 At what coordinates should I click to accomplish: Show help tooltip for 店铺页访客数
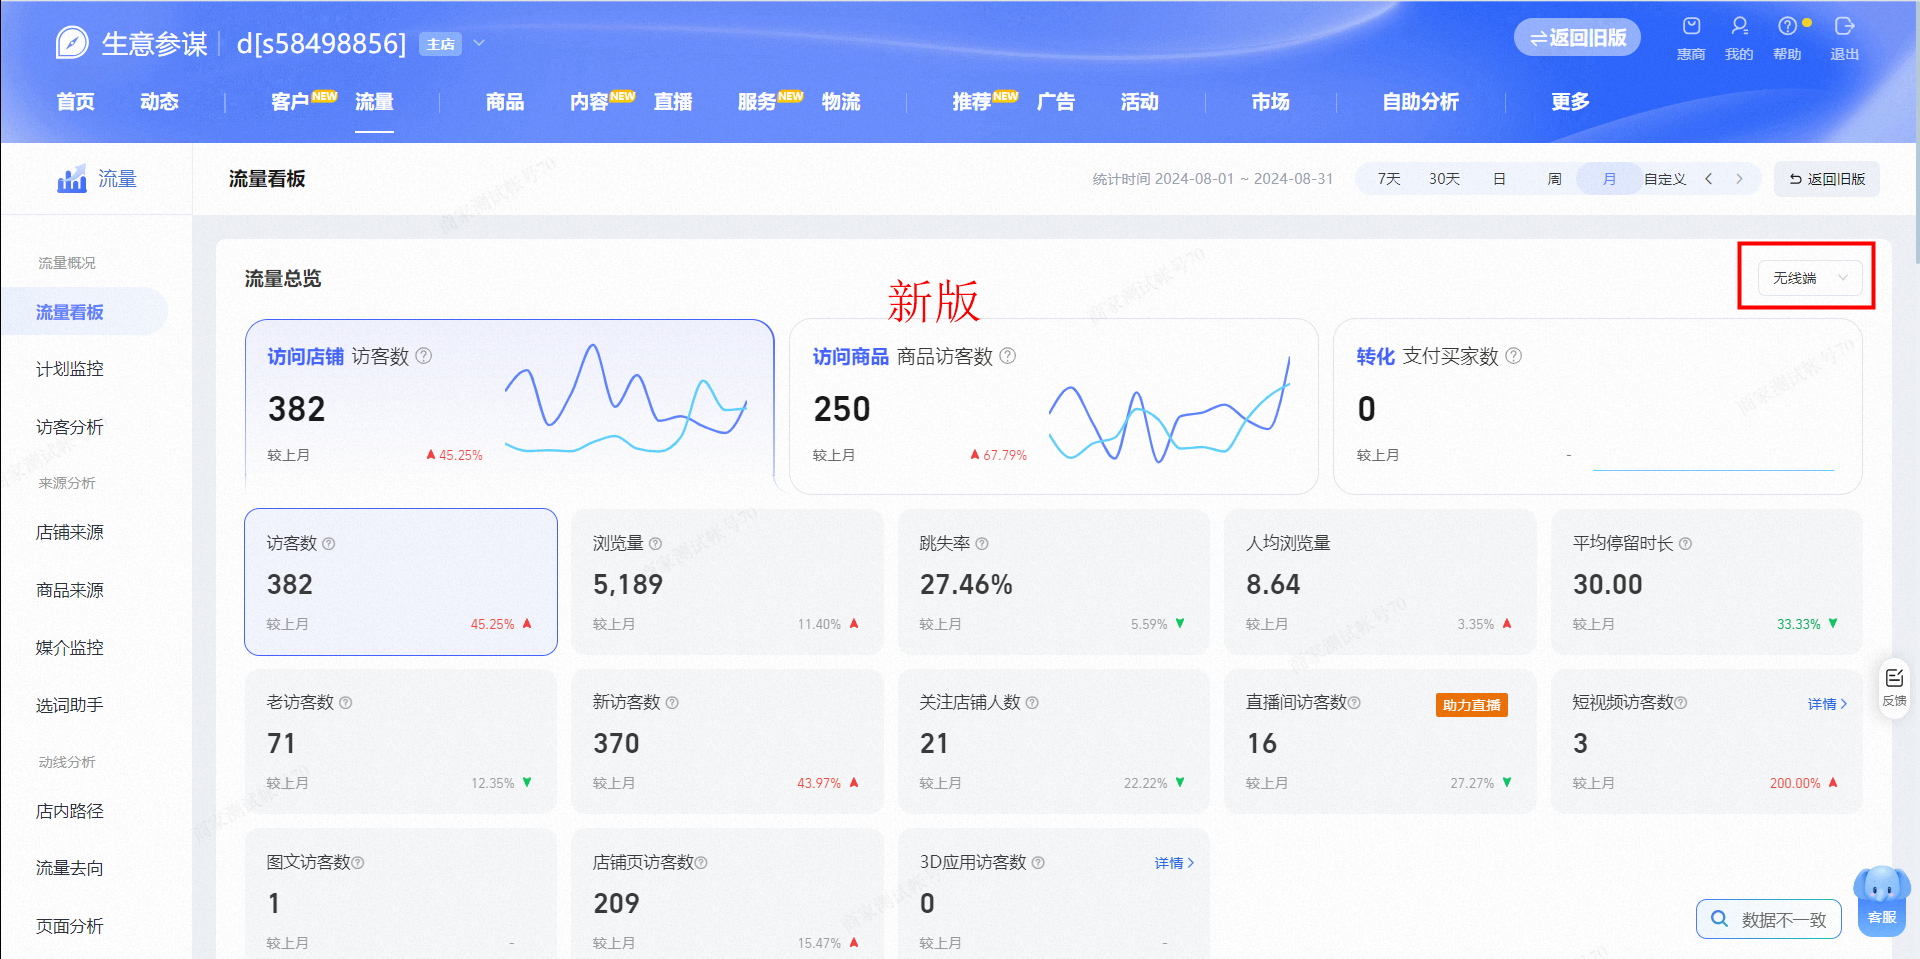(701, 863)
